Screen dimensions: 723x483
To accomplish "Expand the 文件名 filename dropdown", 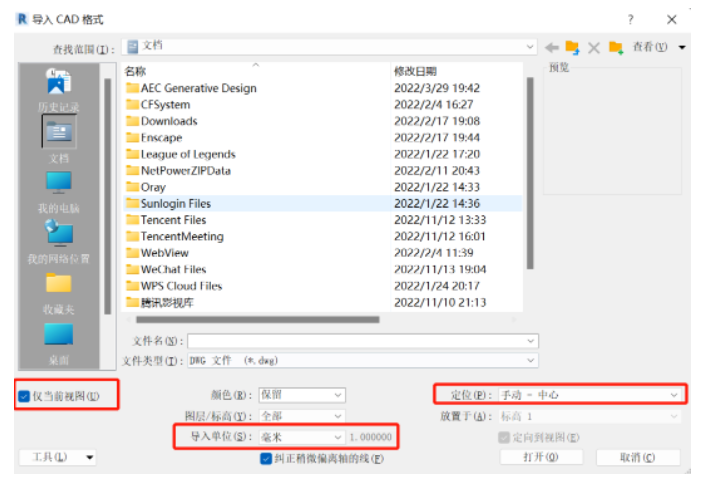I will 531,341.
